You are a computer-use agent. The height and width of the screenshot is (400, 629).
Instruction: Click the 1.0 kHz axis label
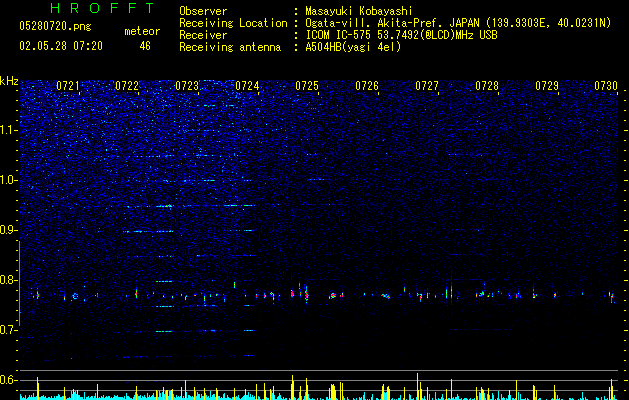click(x=9, y=180)
